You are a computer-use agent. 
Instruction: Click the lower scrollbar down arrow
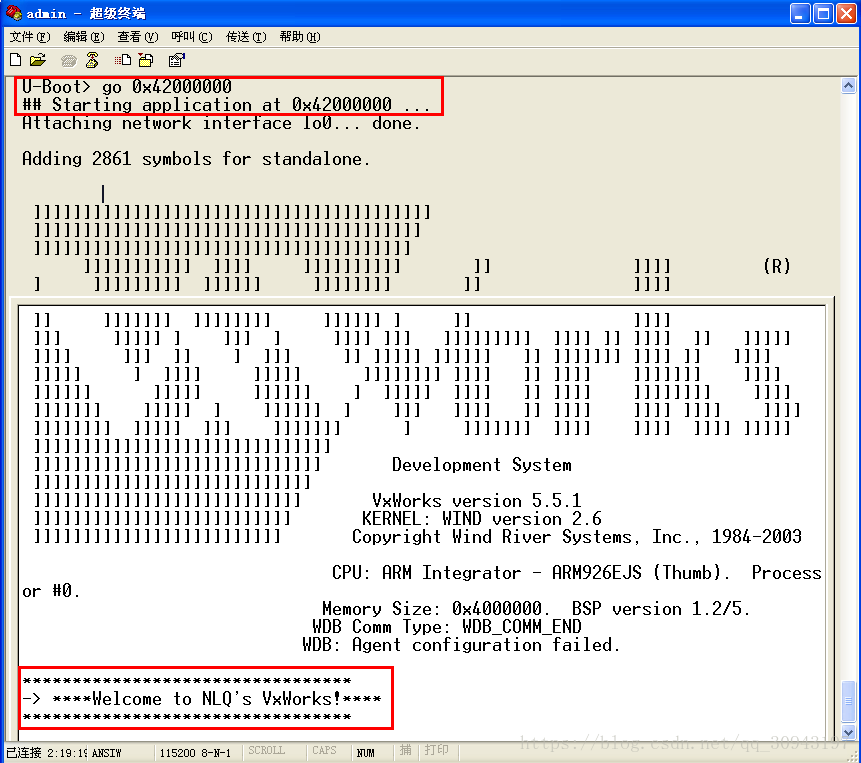[x=848, y=732]
